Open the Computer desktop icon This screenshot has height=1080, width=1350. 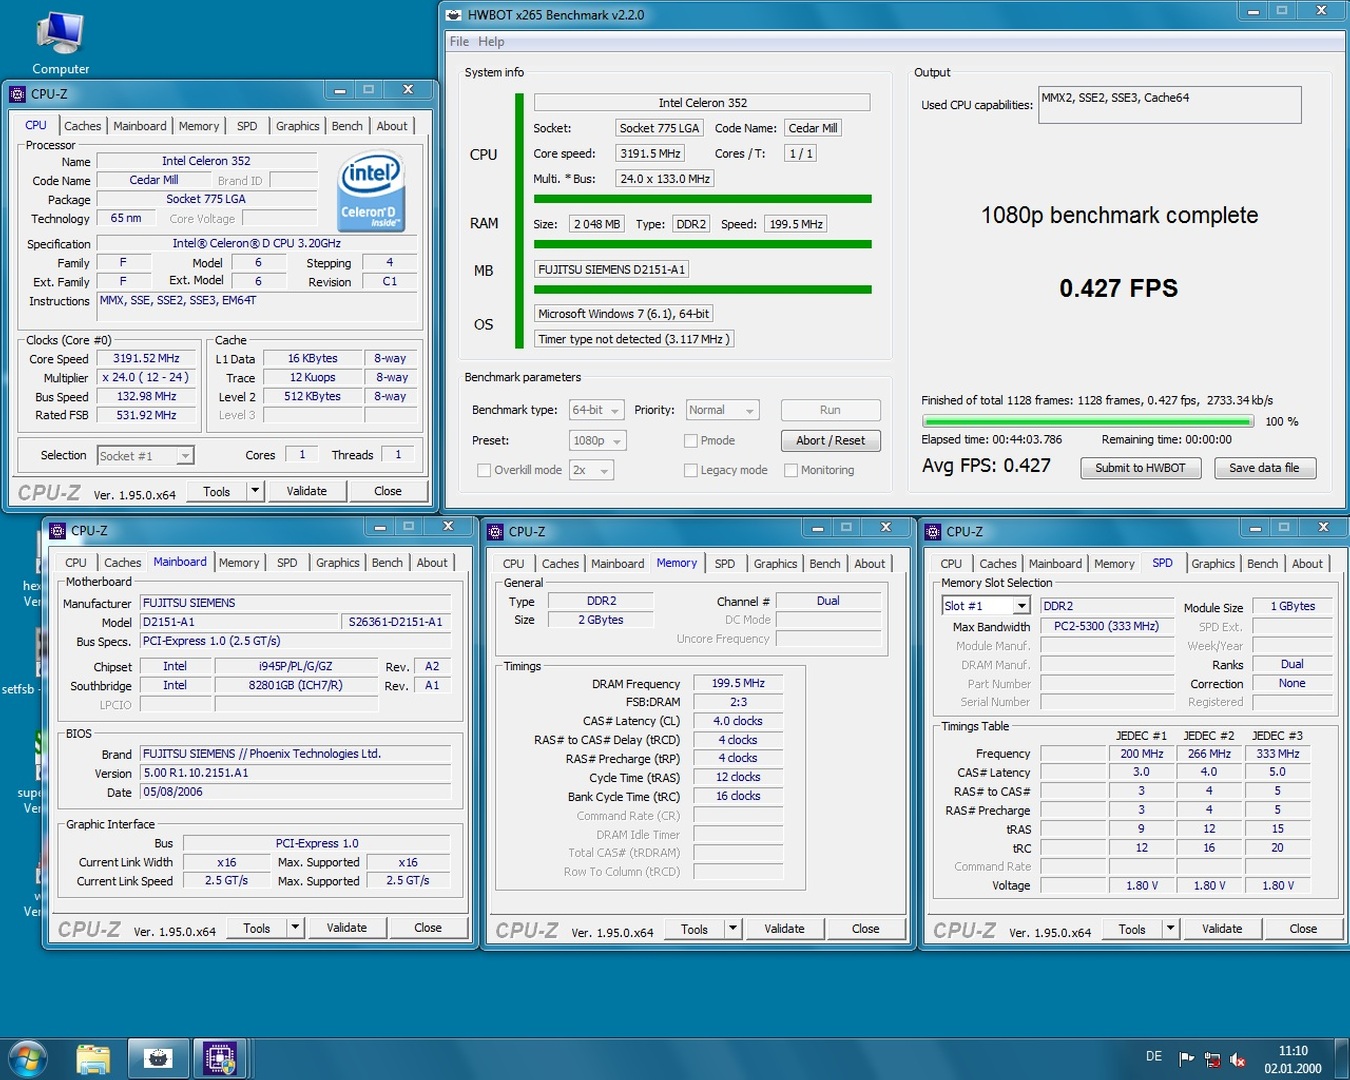point(60,42)
